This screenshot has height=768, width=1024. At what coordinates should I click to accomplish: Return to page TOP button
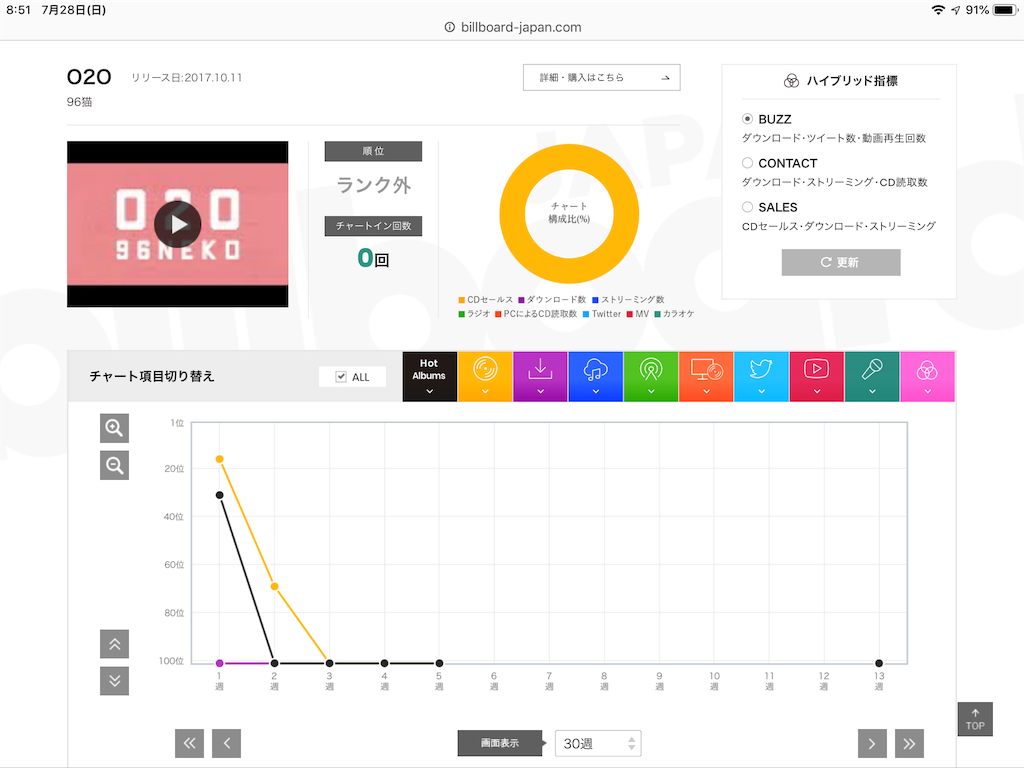pyautogui.click(x=975, y=719)
